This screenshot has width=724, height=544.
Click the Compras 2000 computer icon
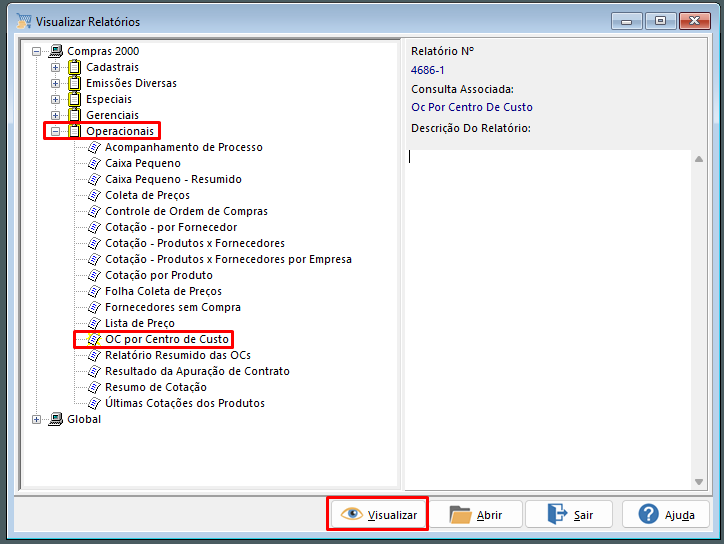pos(56,51)
